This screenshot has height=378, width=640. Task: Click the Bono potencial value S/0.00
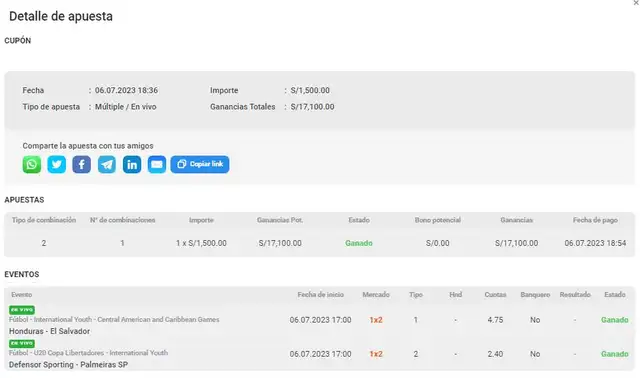point(438,243)
